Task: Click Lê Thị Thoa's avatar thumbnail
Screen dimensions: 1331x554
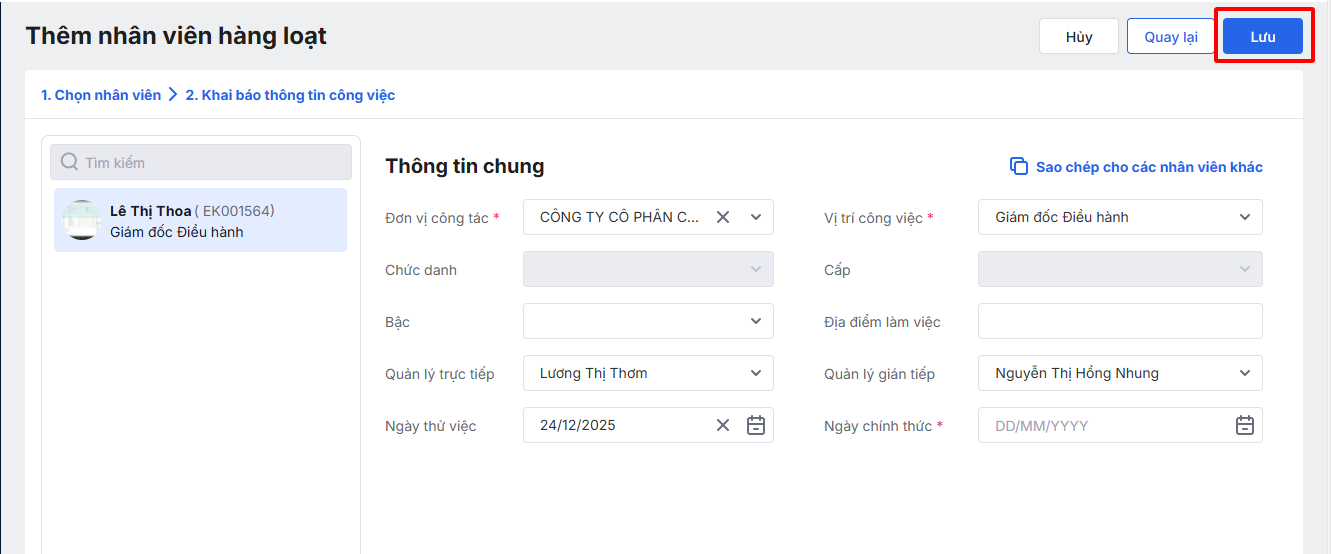Action: (80, 220)
